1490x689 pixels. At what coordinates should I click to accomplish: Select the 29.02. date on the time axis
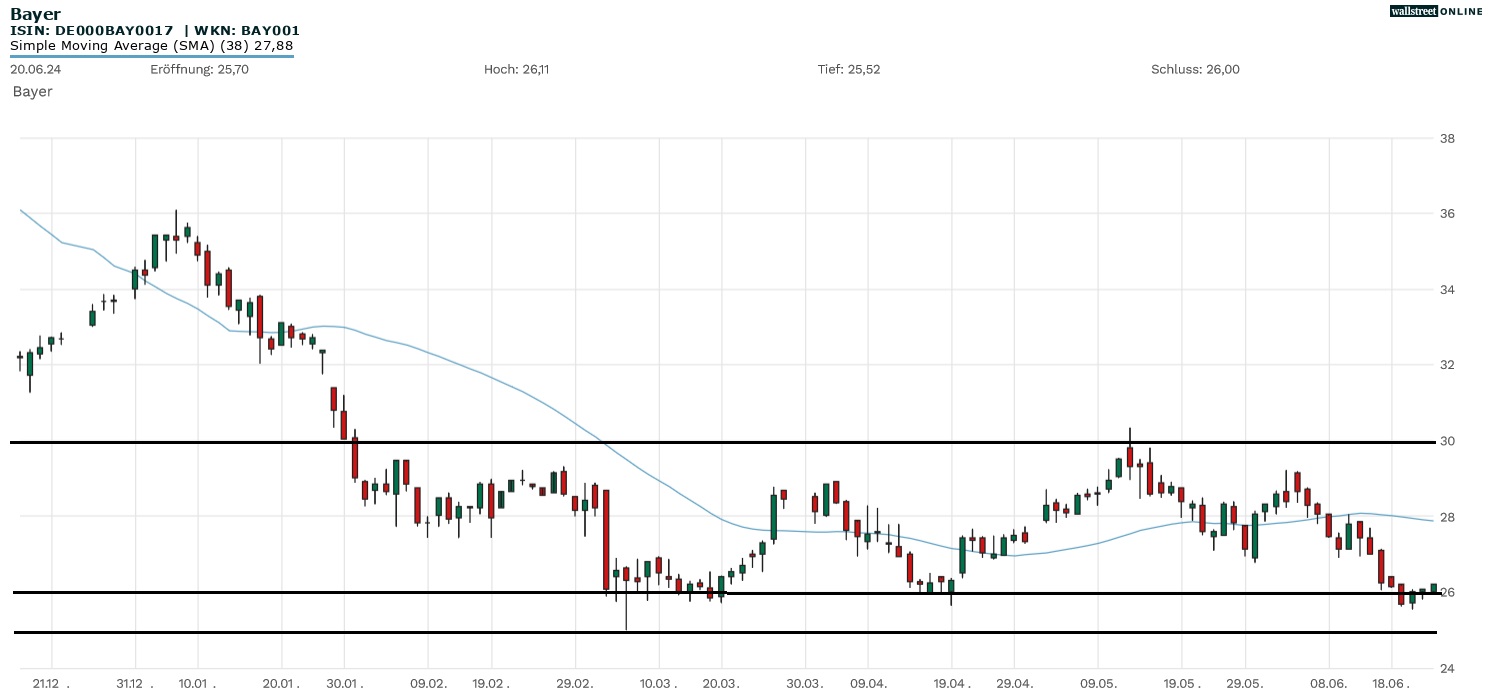[575, 682]
